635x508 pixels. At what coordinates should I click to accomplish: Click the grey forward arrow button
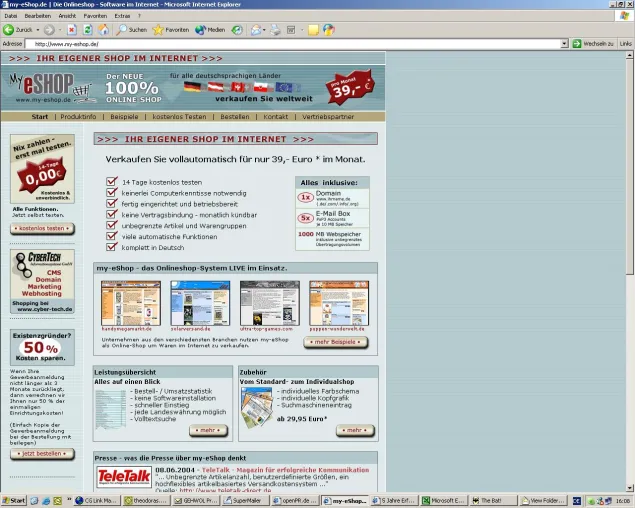click(x=49, y=30)
